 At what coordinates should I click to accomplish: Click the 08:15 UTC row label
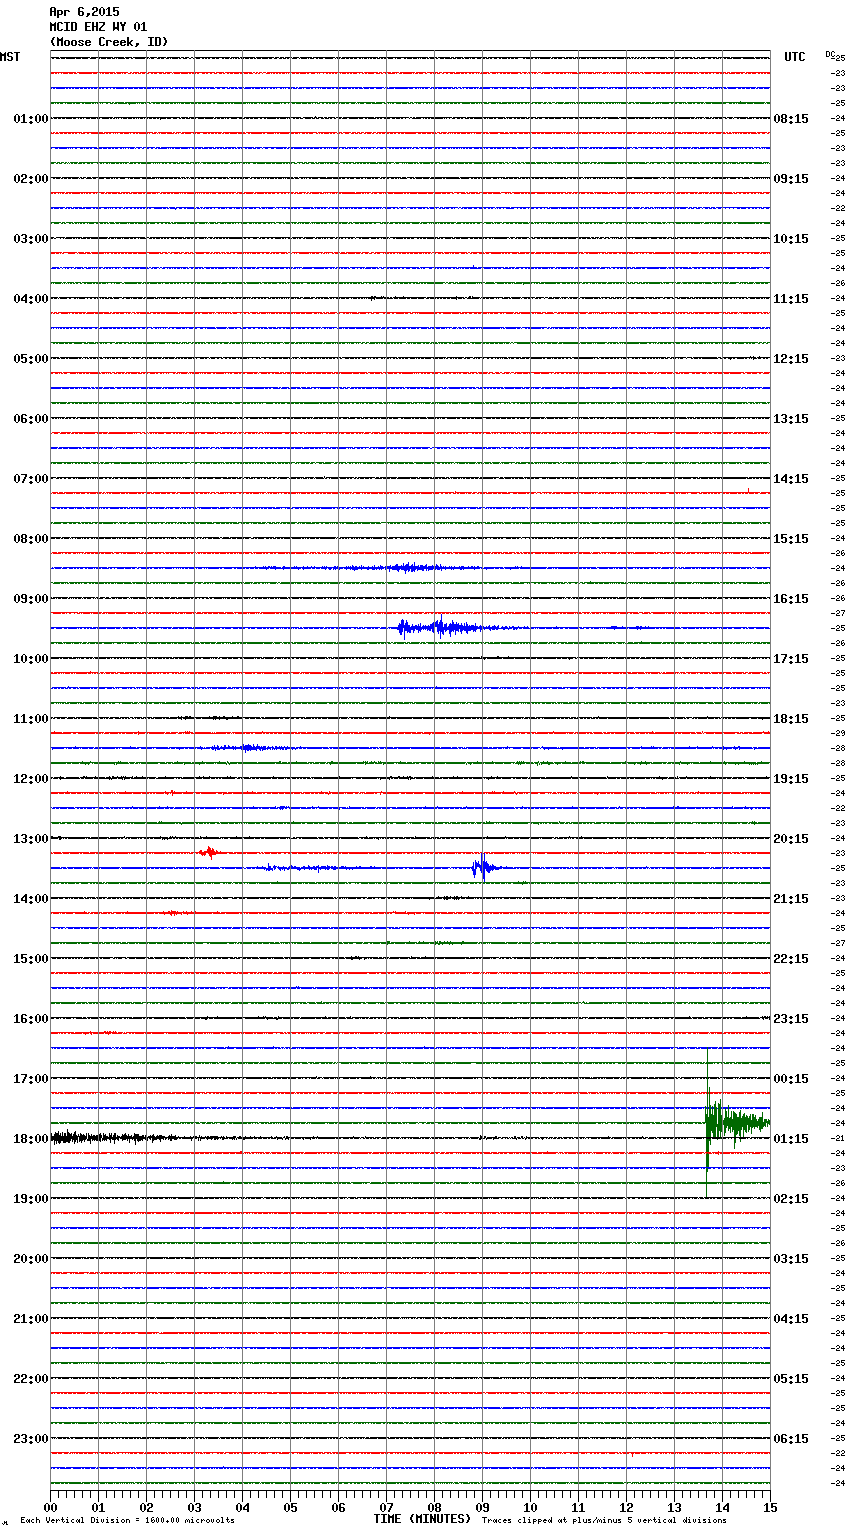[x=791, y=119]
